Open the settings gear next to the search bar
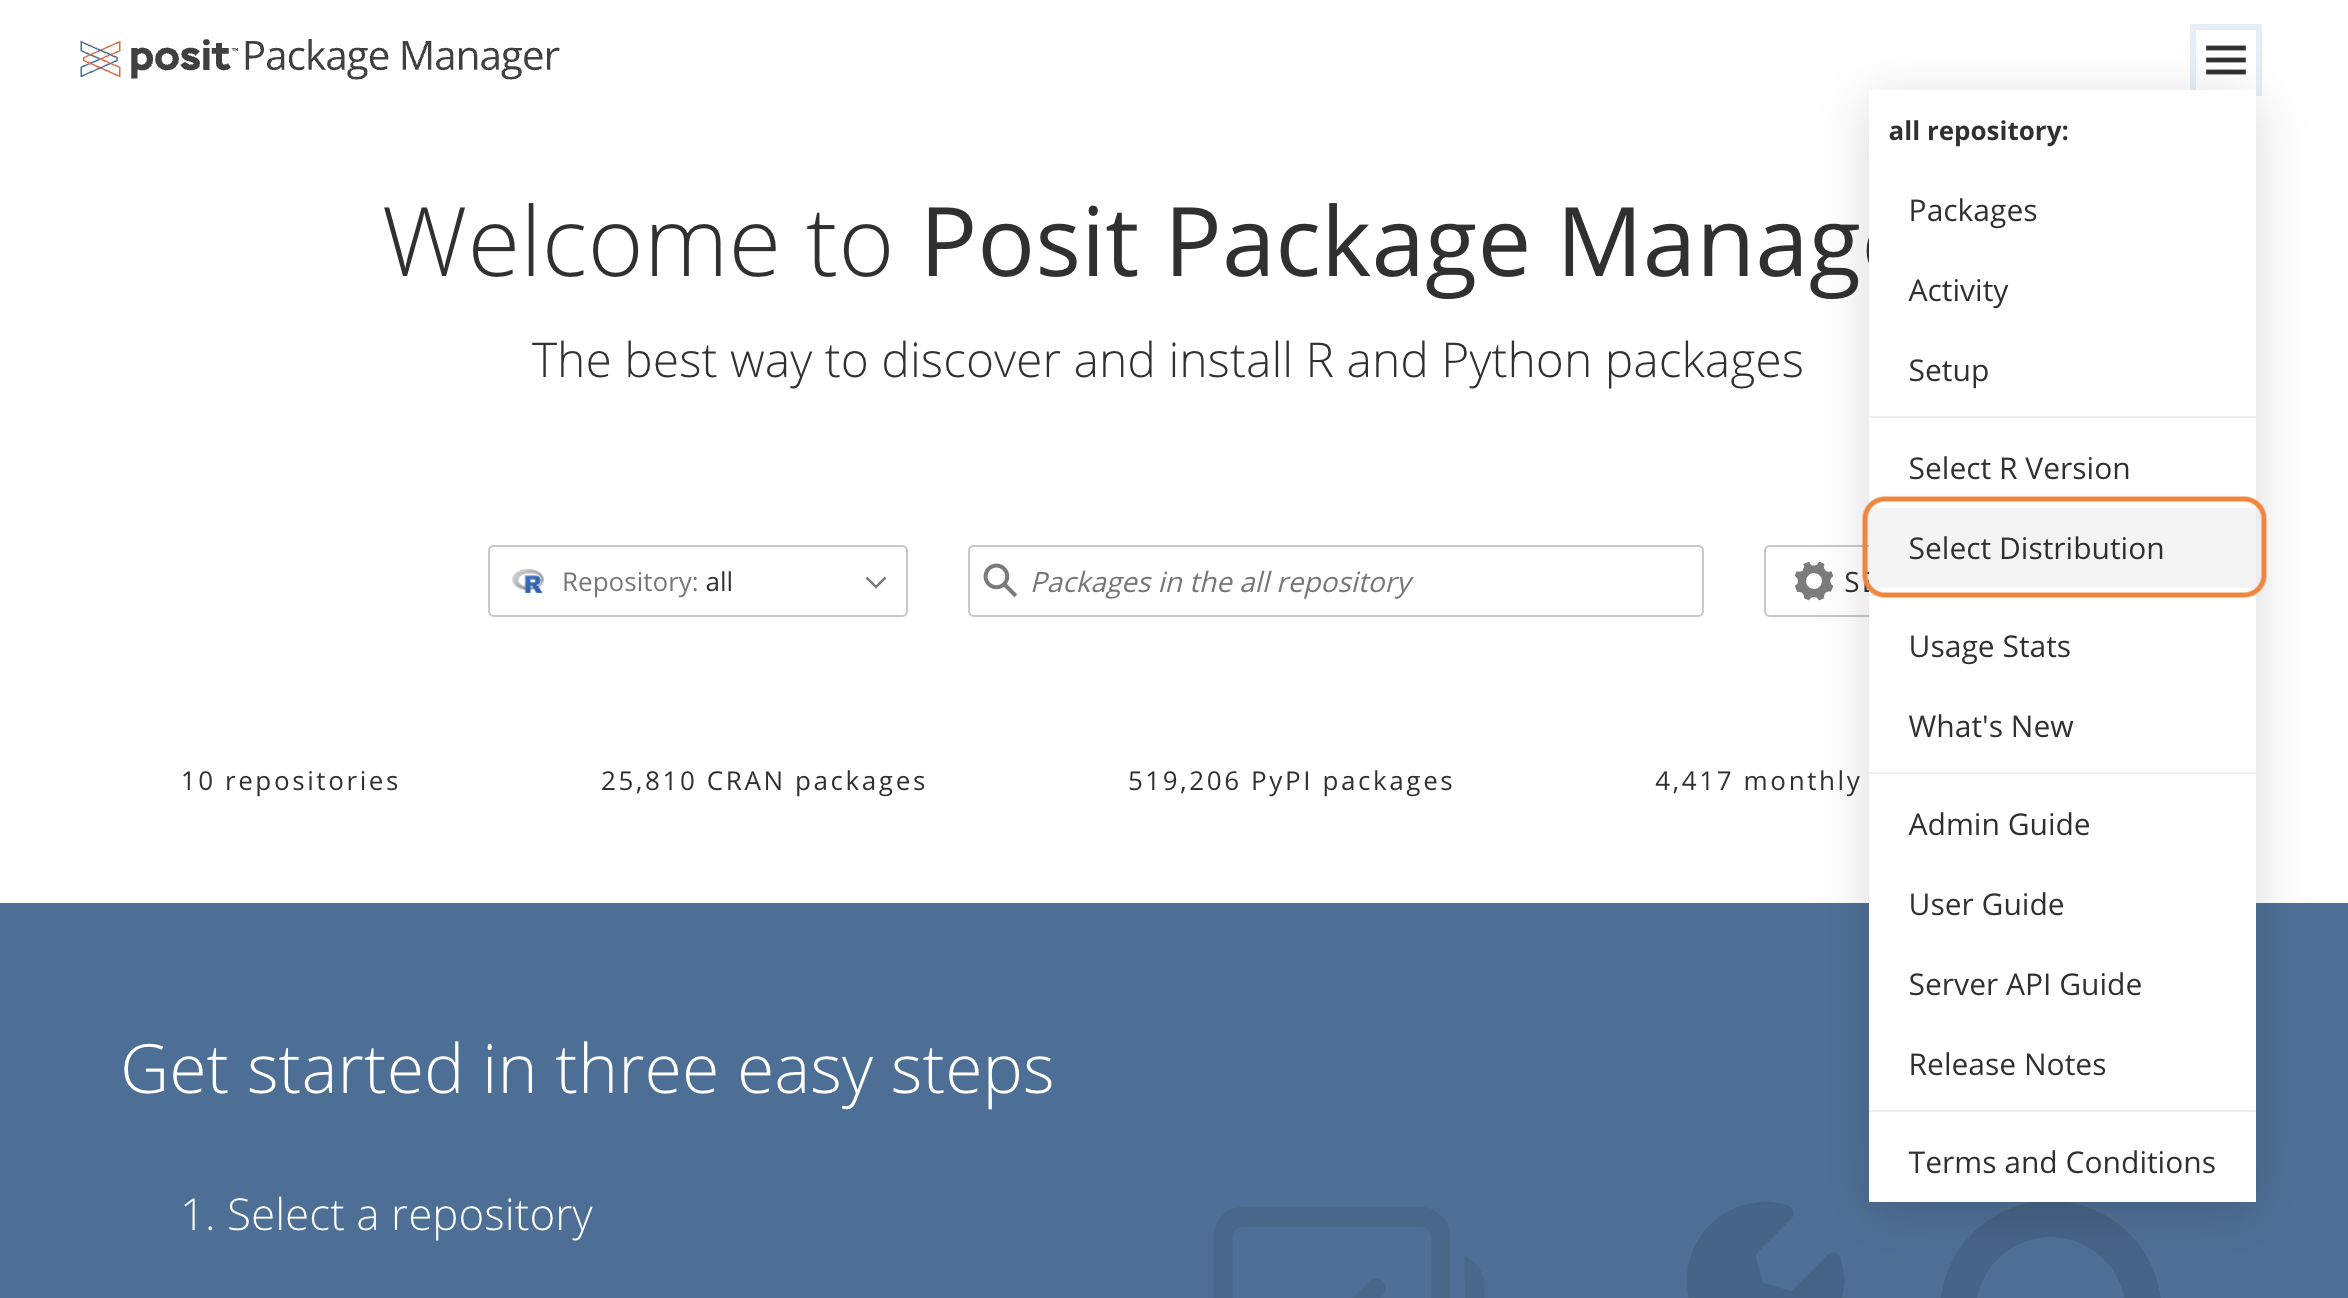The image size is (2348, 1298). (x=1814, y=580)
